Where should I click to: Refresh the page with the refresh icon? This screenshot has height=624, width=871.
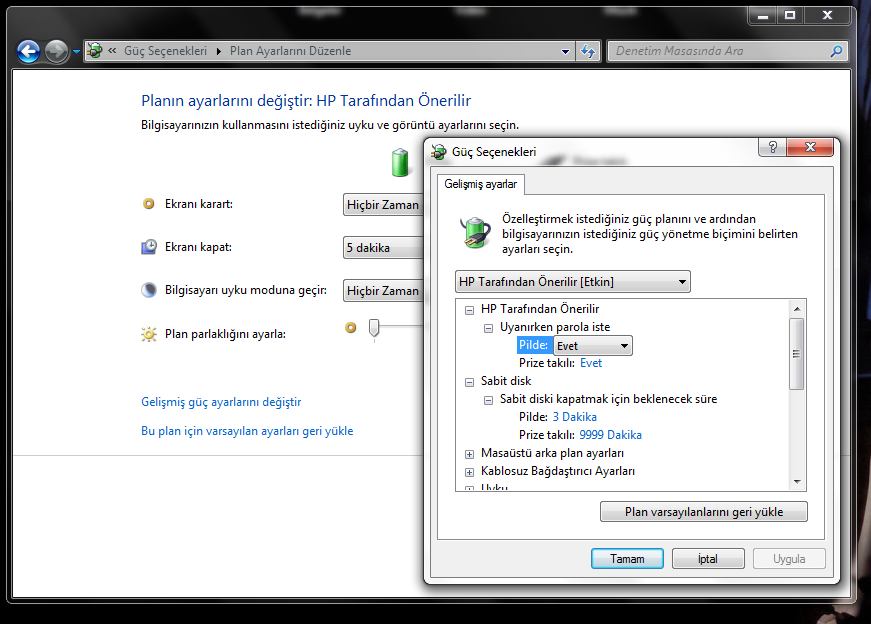588,51
